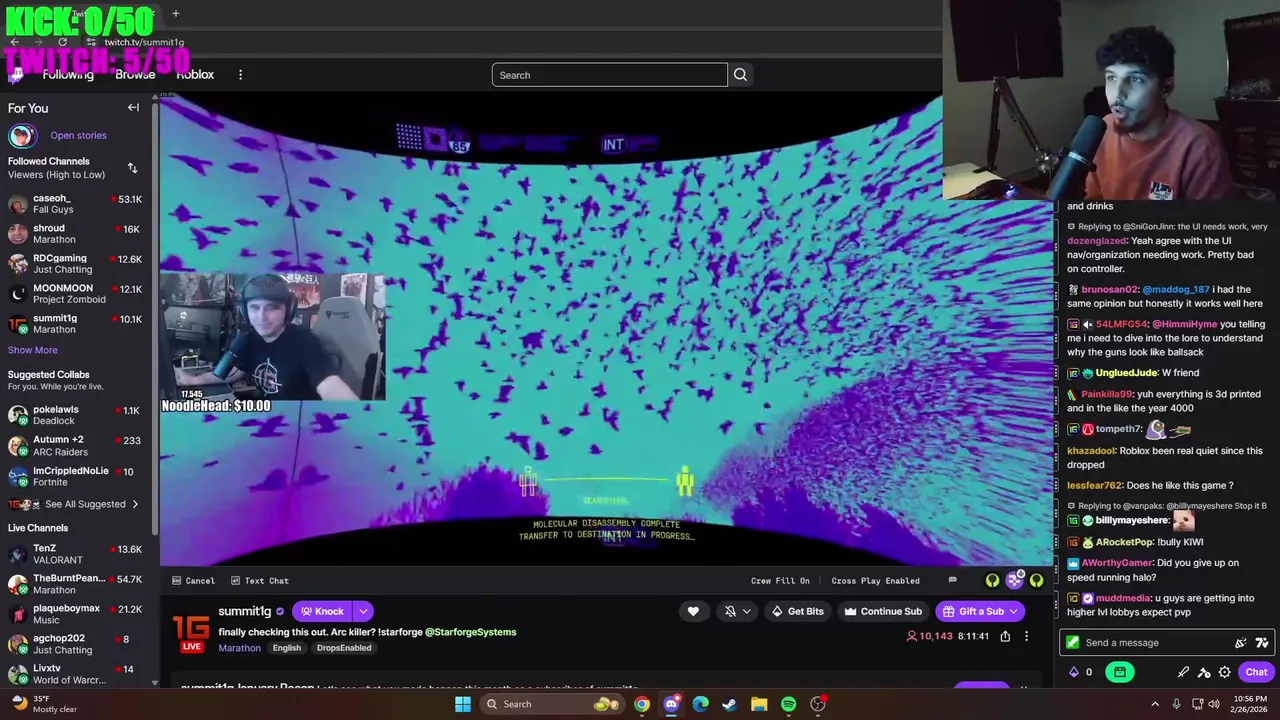Follow summit1g with the heart icon
The height and width of the screenshot is (720, 1280).
[x=693, y=611]
